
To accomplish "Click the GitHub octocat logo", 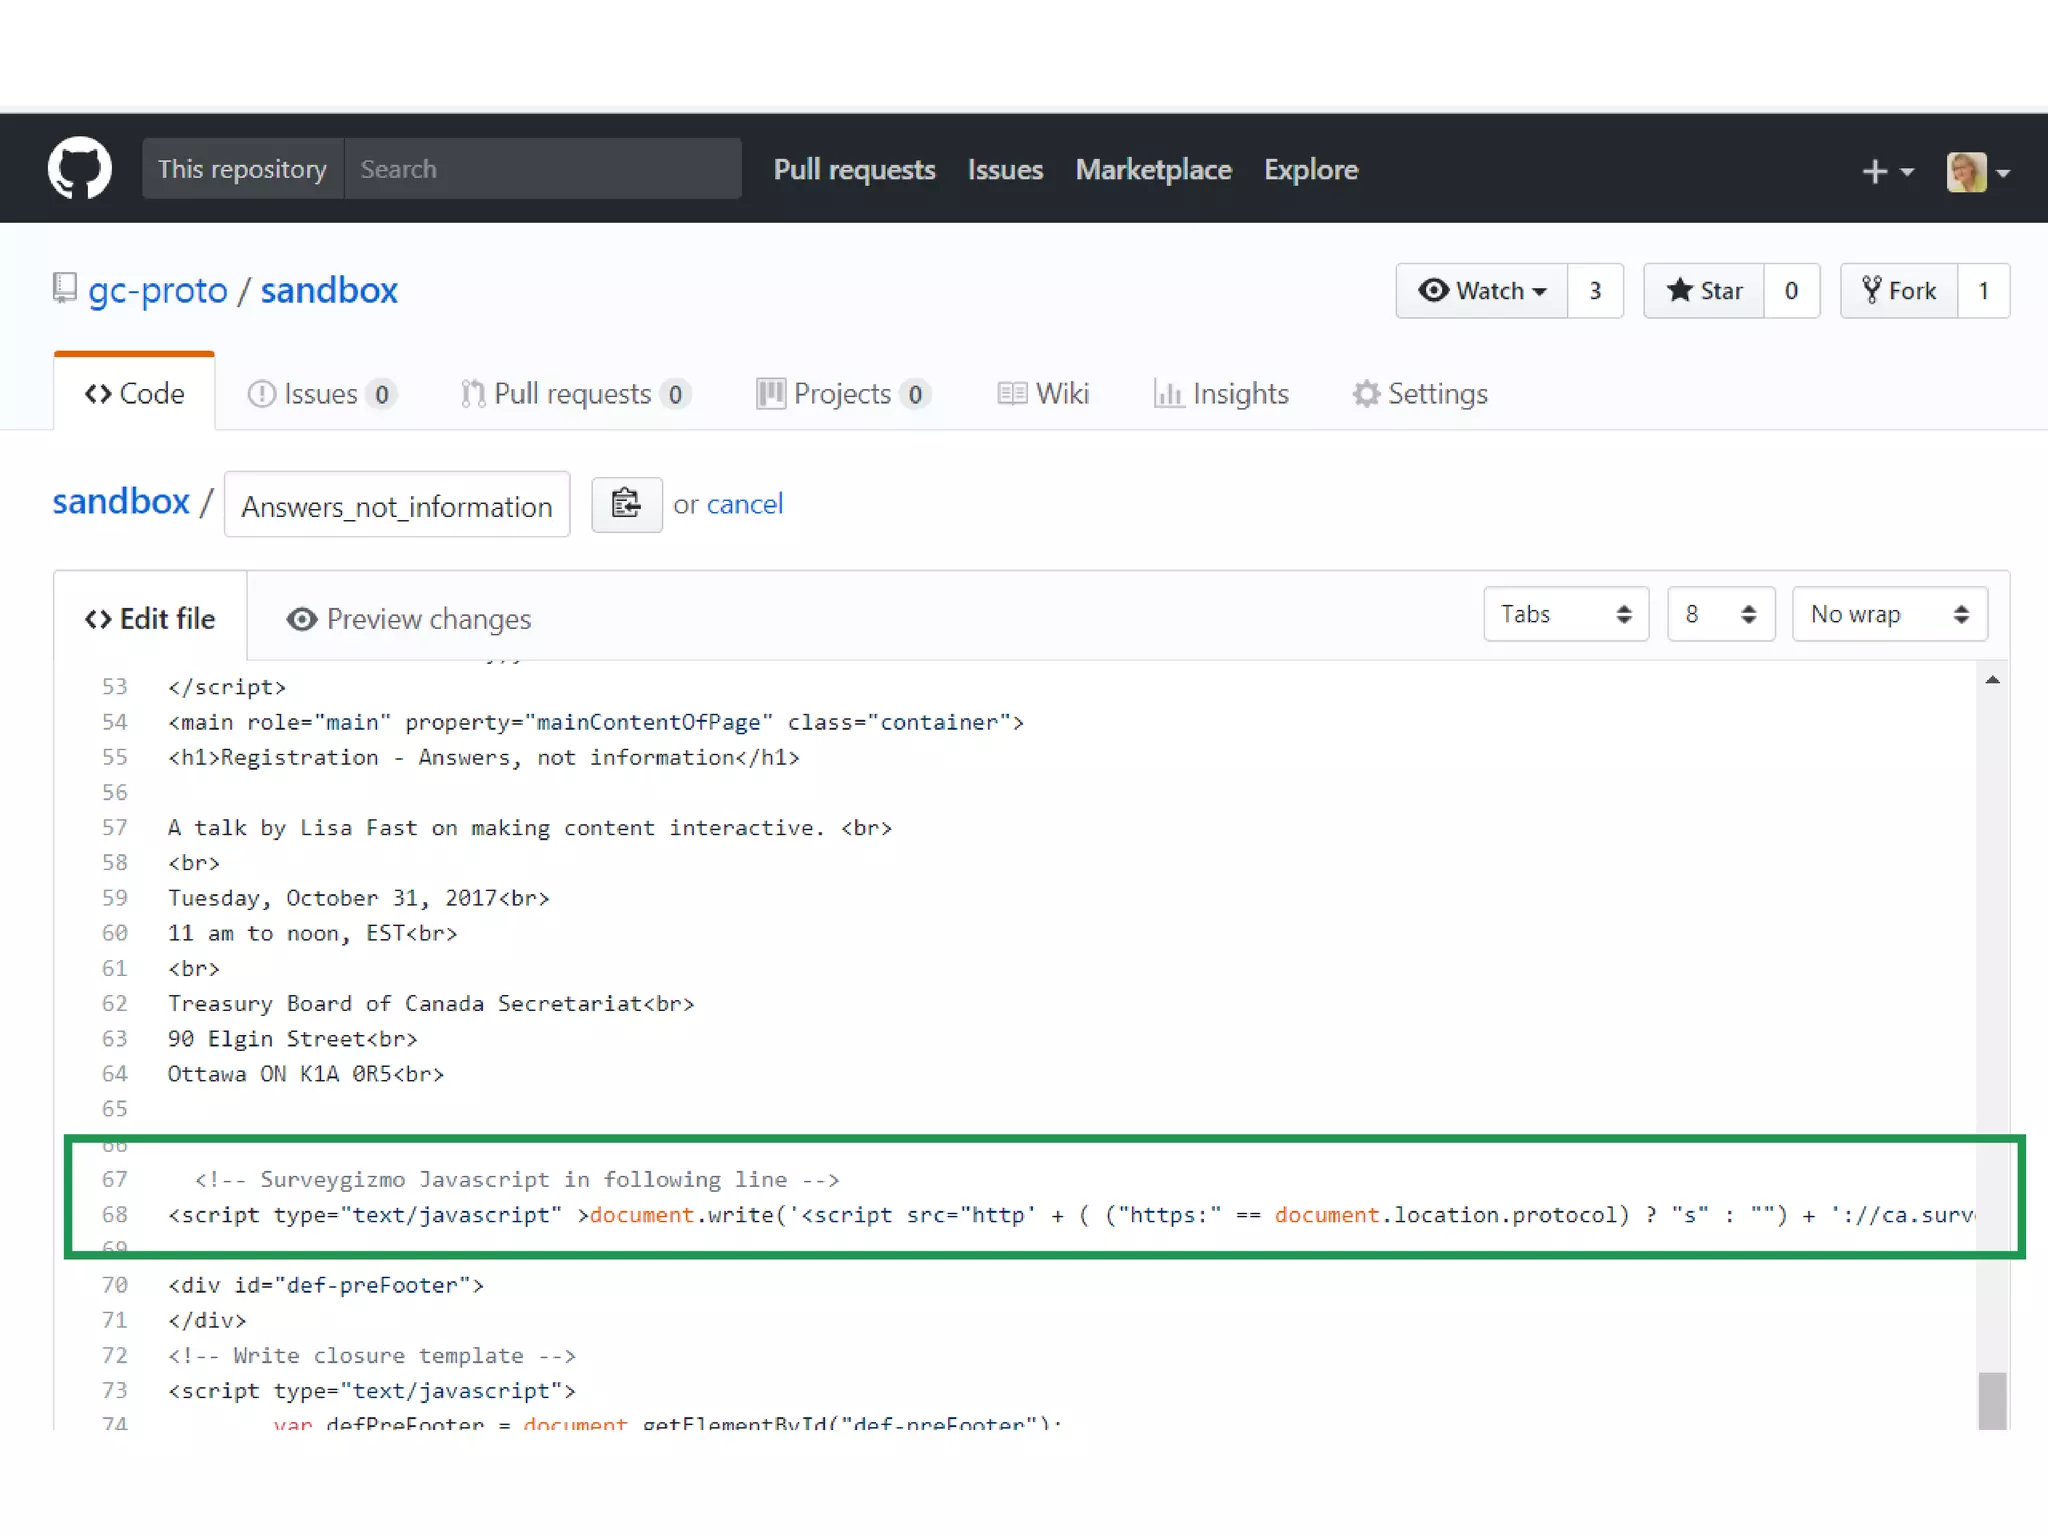I will click(x=80, y=168).
